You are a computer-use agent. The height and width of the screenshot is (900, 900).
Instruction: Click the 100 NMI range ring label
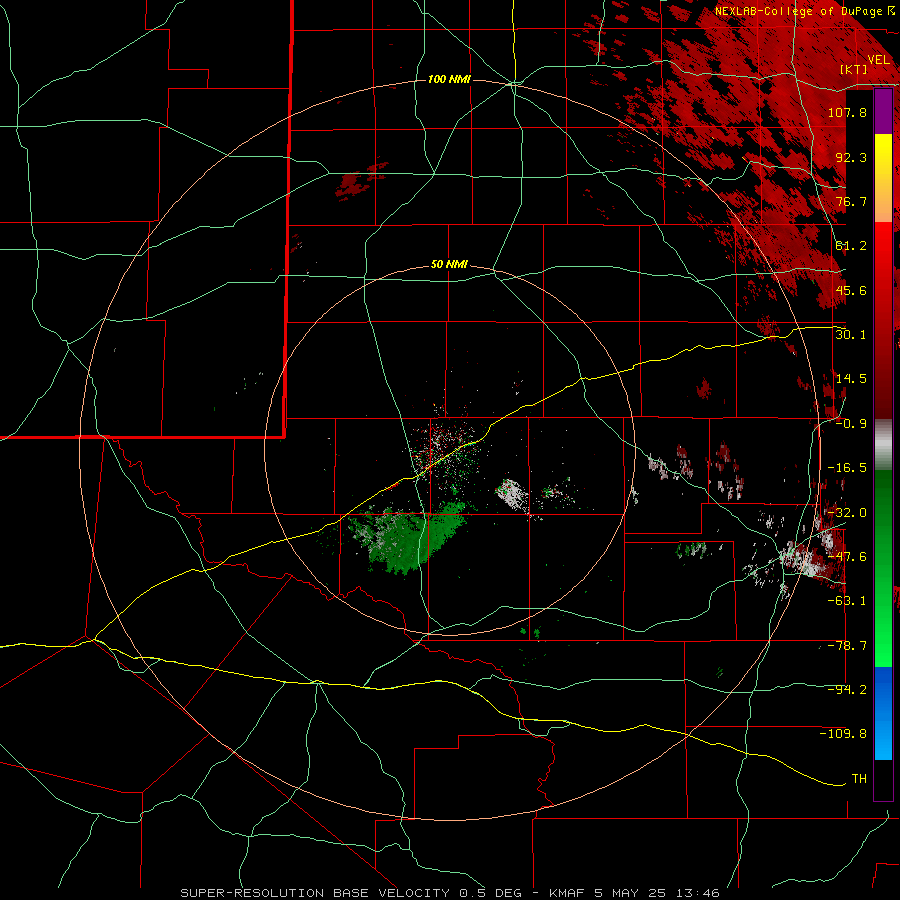[449, 79]
